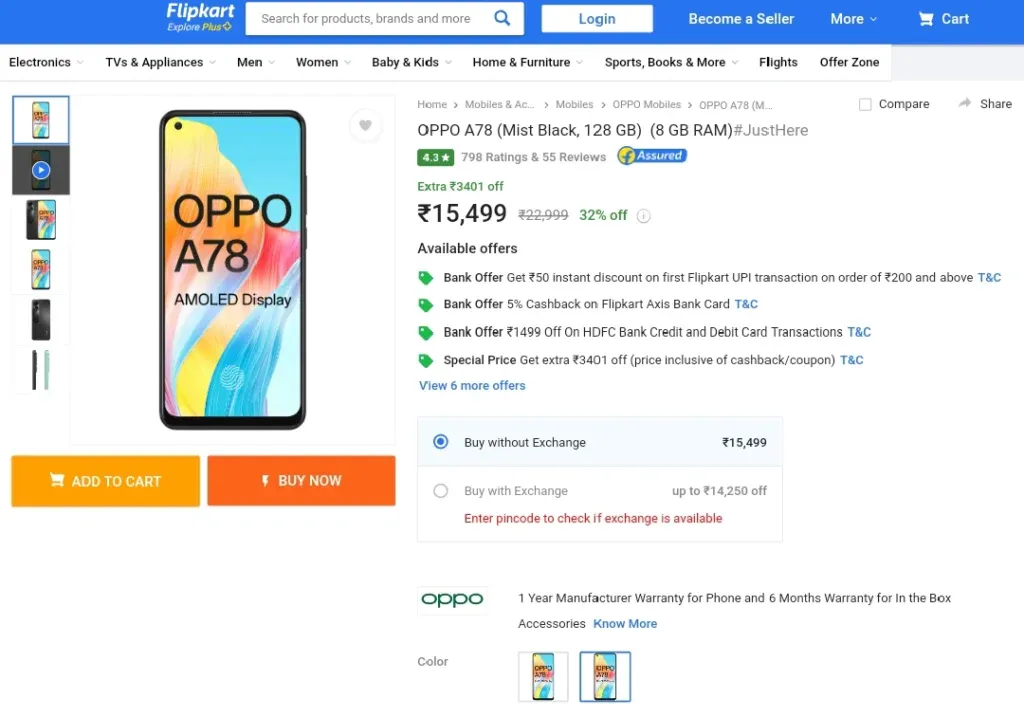The image size is (1024, 717).
Task: Click the price info icon beside 32% off
Action: 643,215
